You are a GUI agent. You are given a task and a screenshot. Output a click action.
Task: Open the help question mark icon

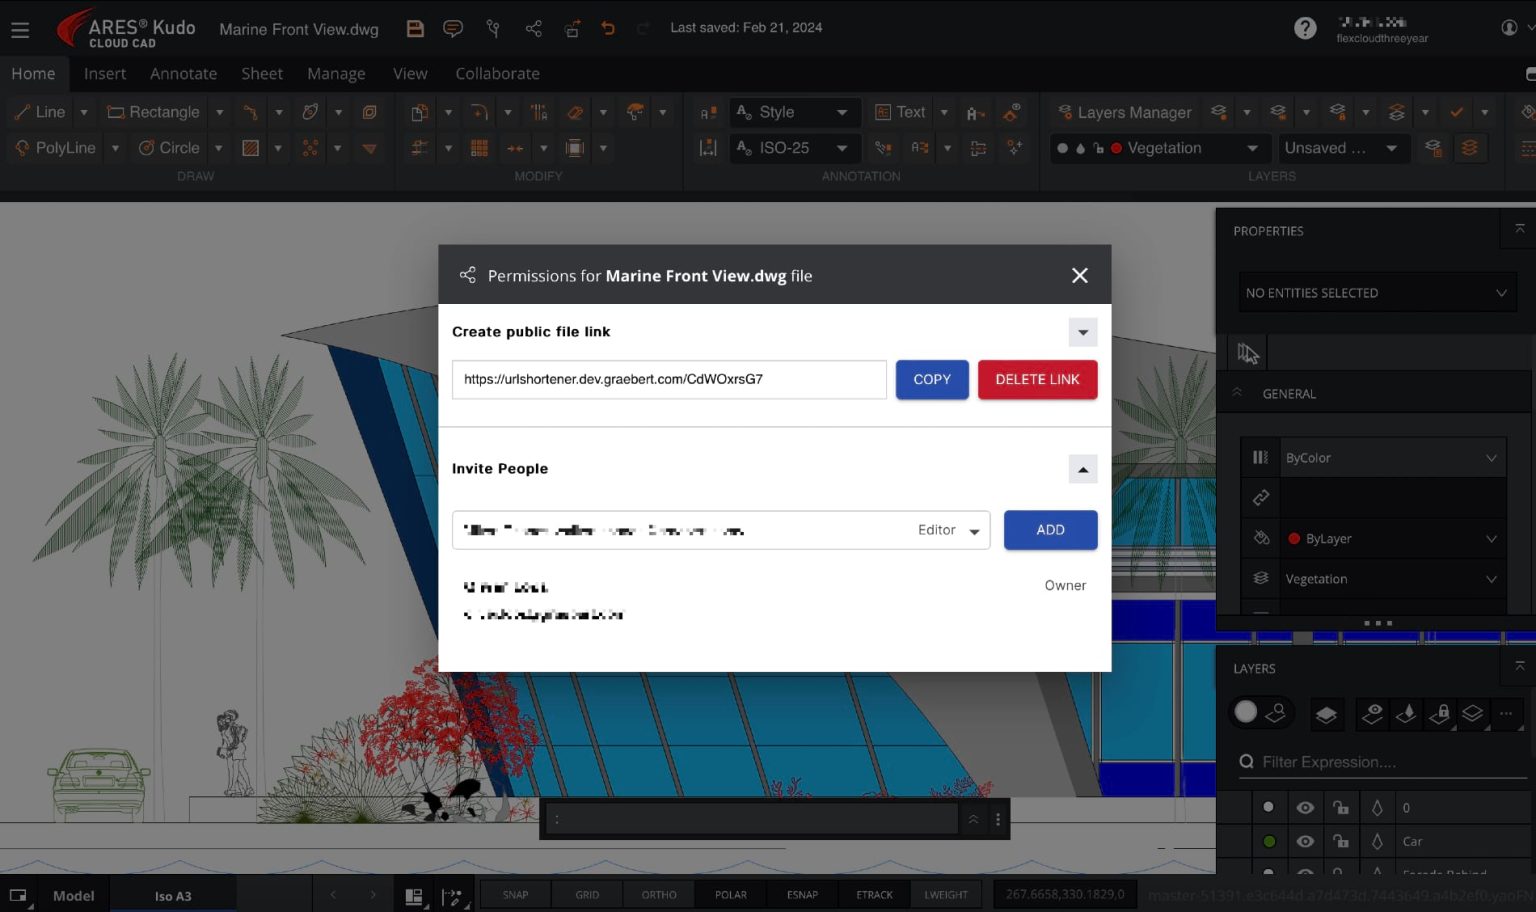click(1305, 28)
